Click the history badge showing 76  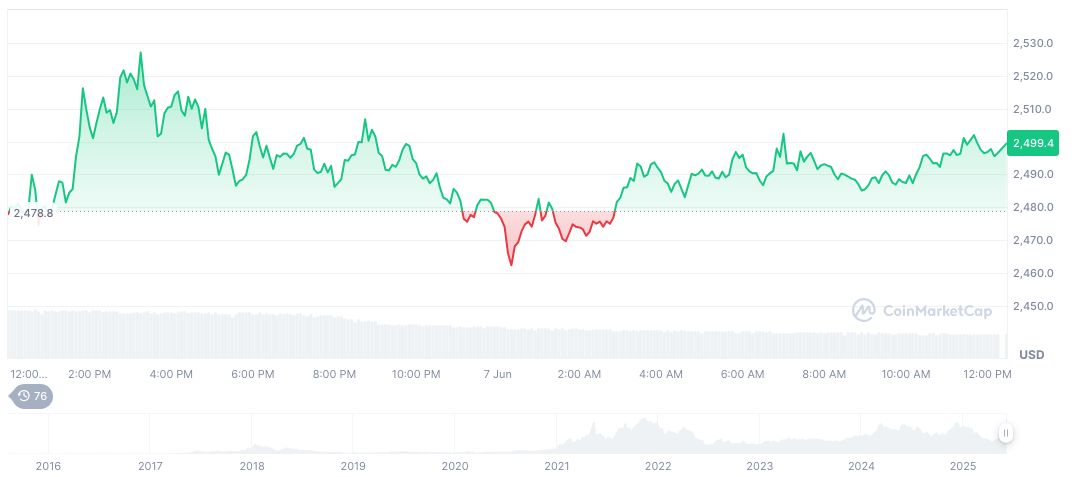coord(32,396)
